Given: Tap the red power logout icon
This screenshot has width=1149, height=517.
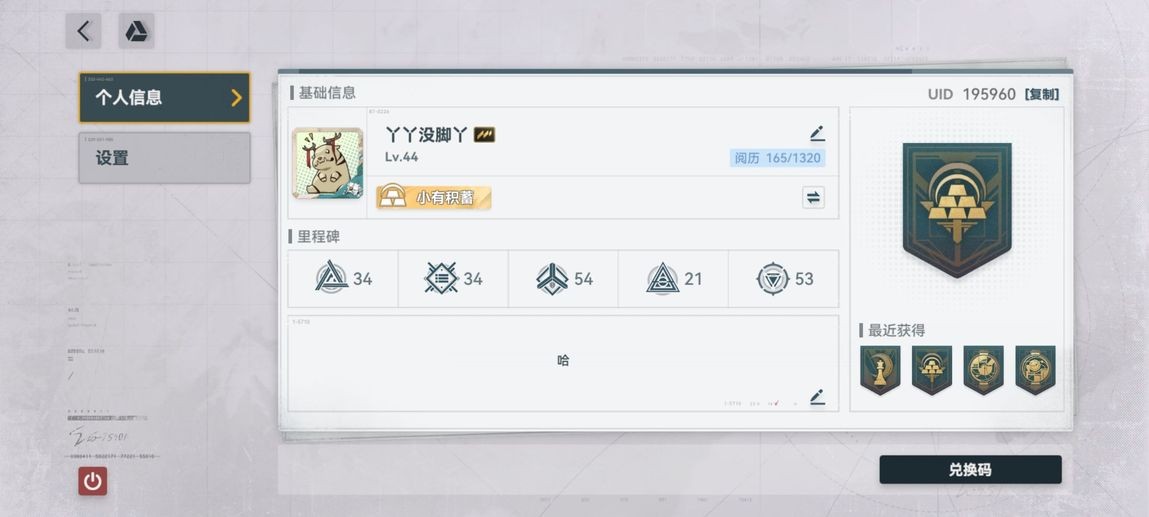Looking at the screenshot, I should click(x=93, y=481).
